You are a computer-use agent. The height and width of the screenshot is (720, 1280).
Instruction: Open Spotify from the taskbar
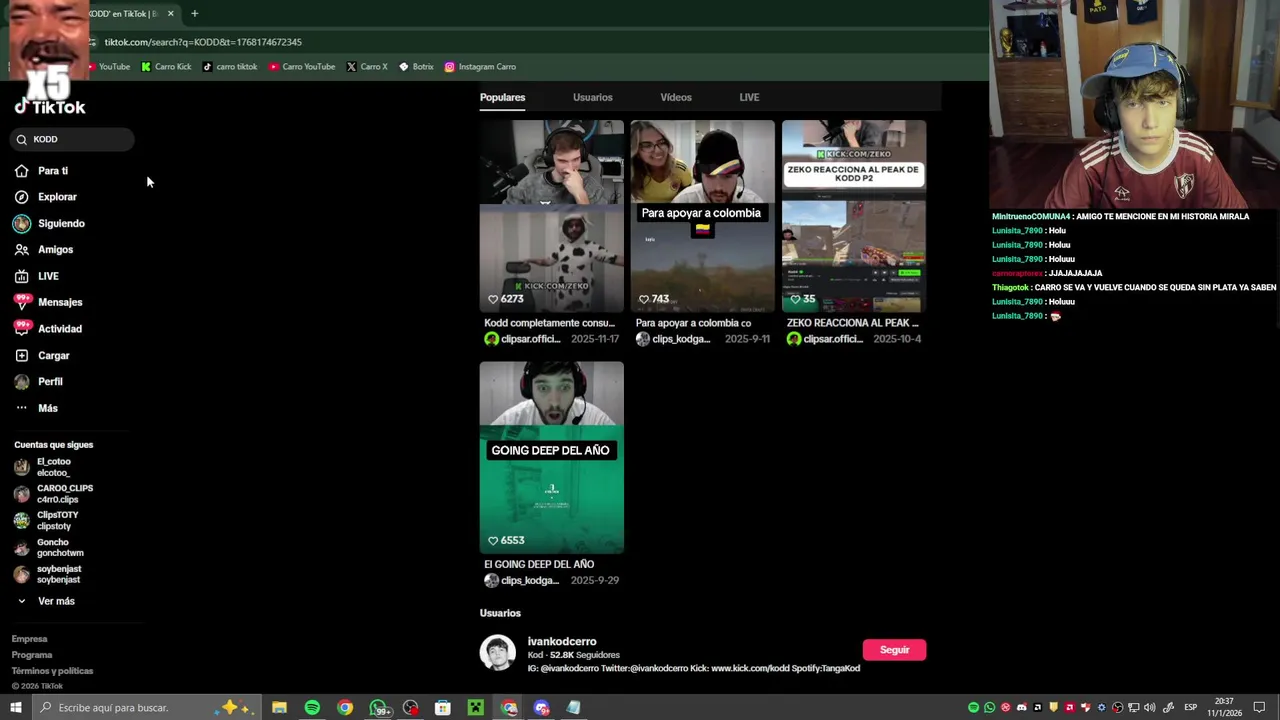(312, 708)
